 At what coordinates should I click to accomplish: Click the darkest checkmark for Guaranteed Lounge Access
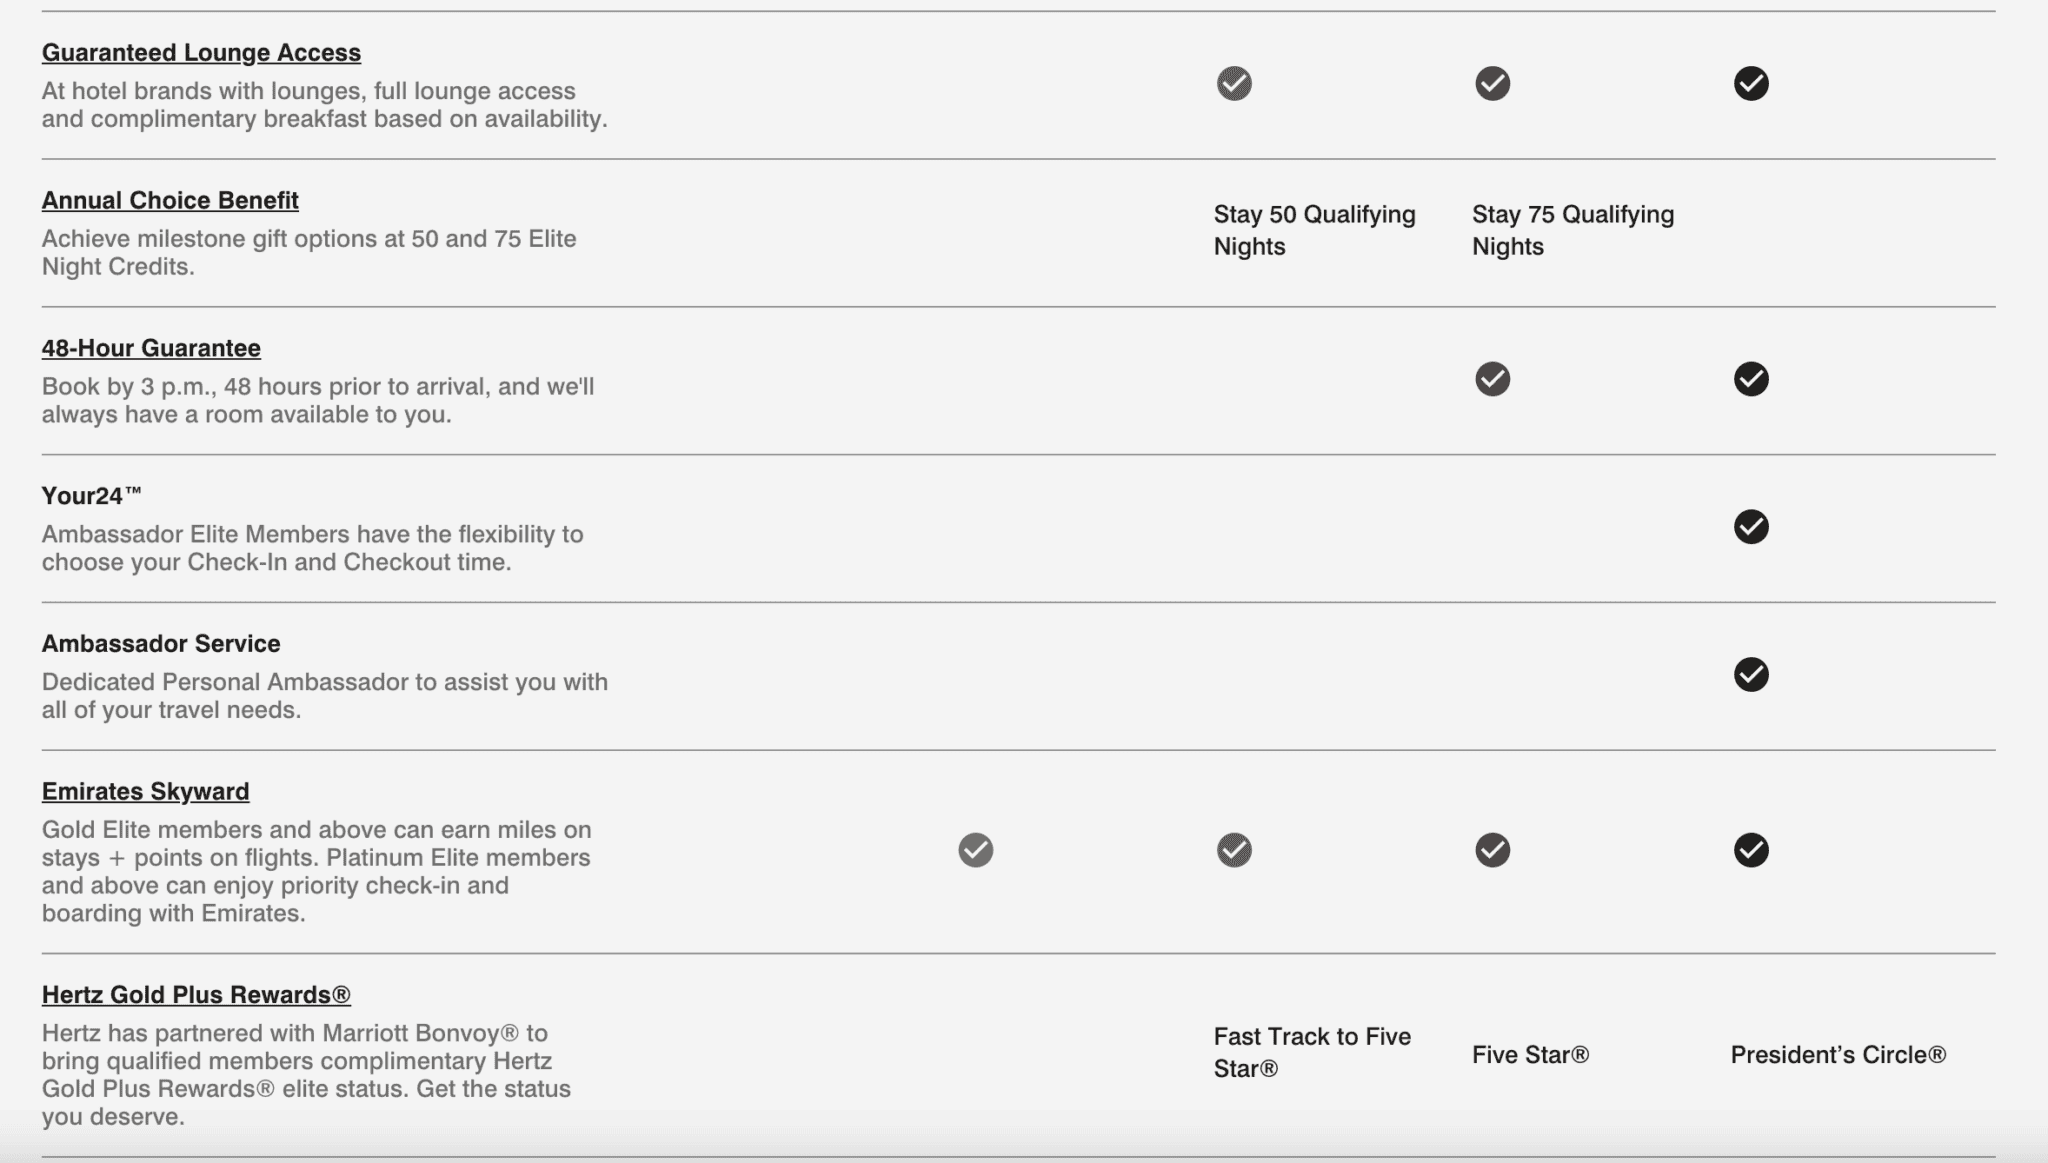click(x=1751, y=85)
